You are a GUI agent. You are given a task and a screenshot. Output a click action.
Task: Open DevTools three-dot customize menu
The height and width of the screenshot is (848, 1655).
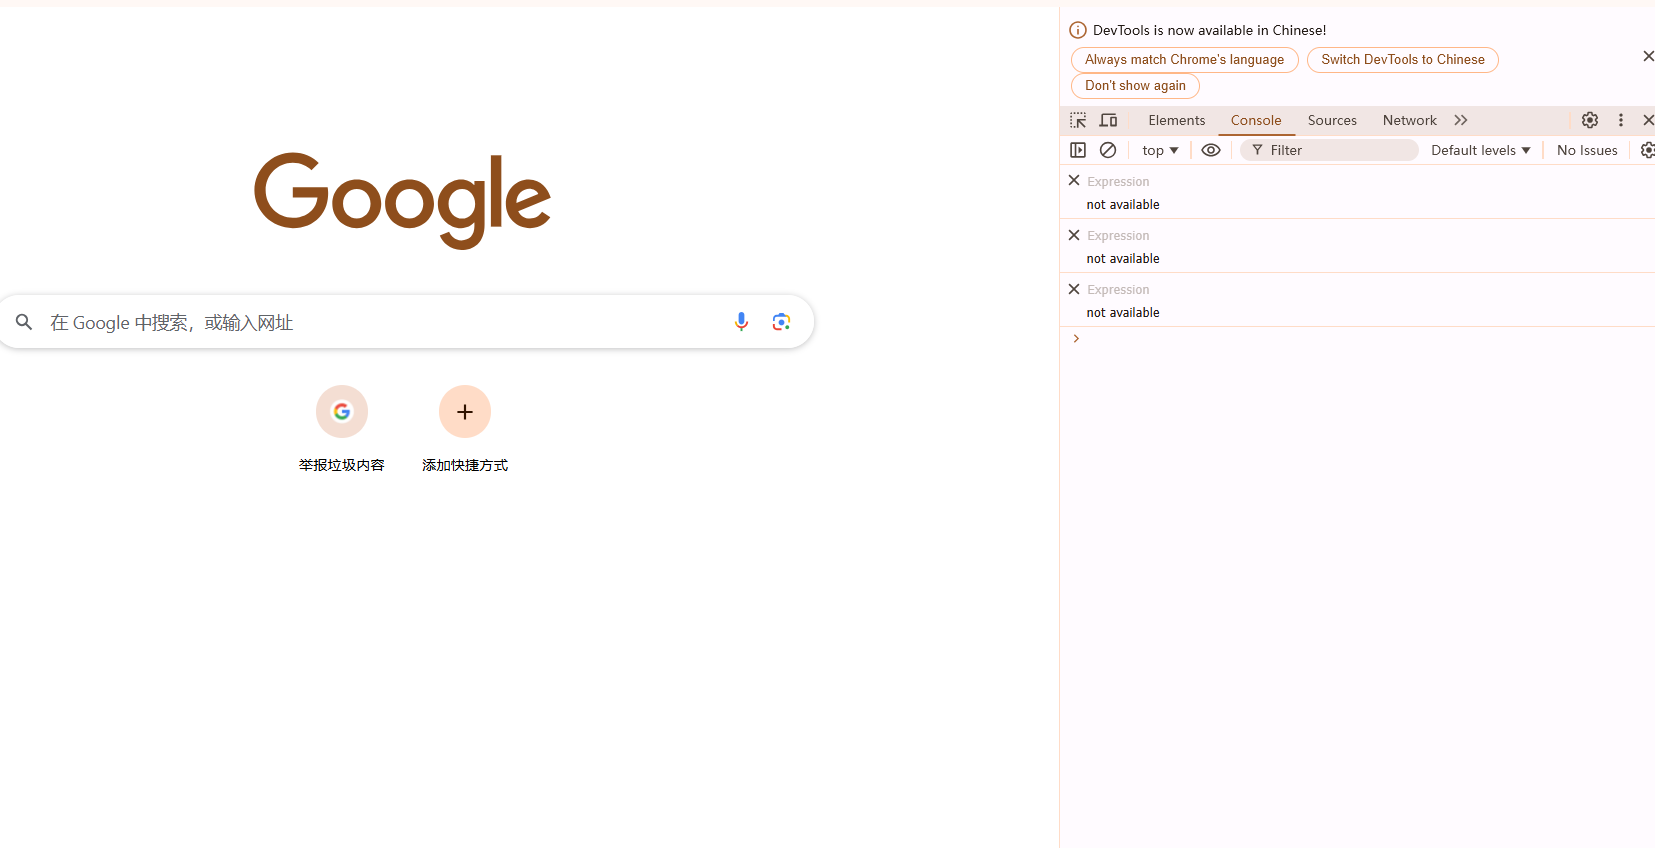[x=1621, y=120]
